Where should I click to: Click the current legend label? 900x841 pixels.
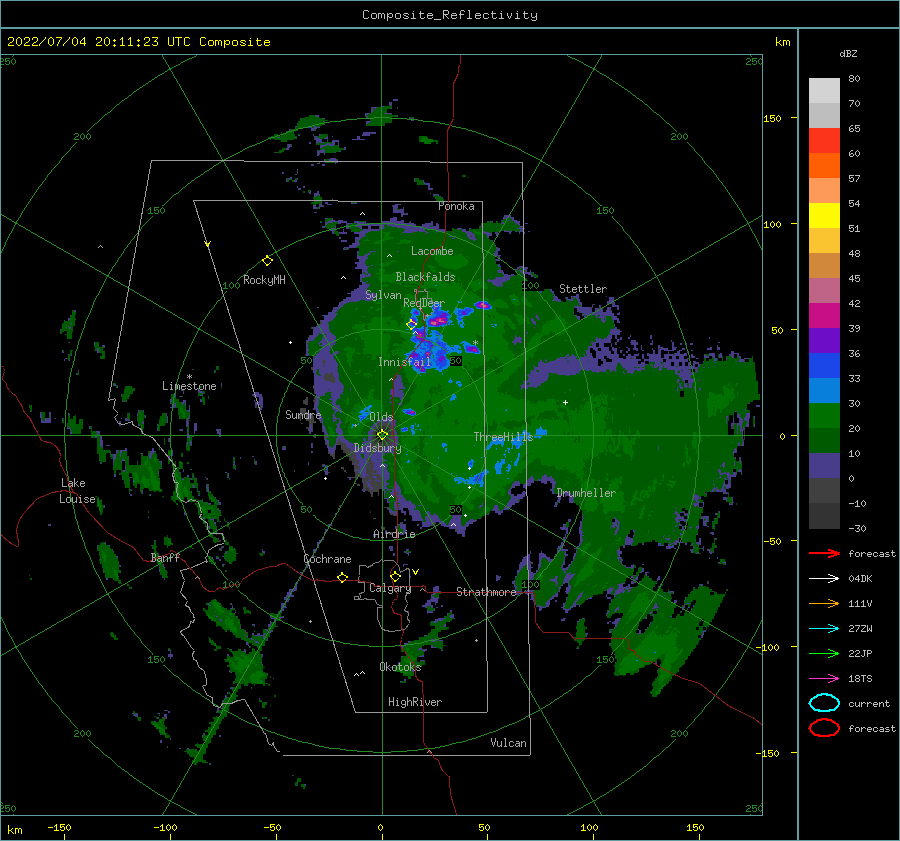click(869, 703)
